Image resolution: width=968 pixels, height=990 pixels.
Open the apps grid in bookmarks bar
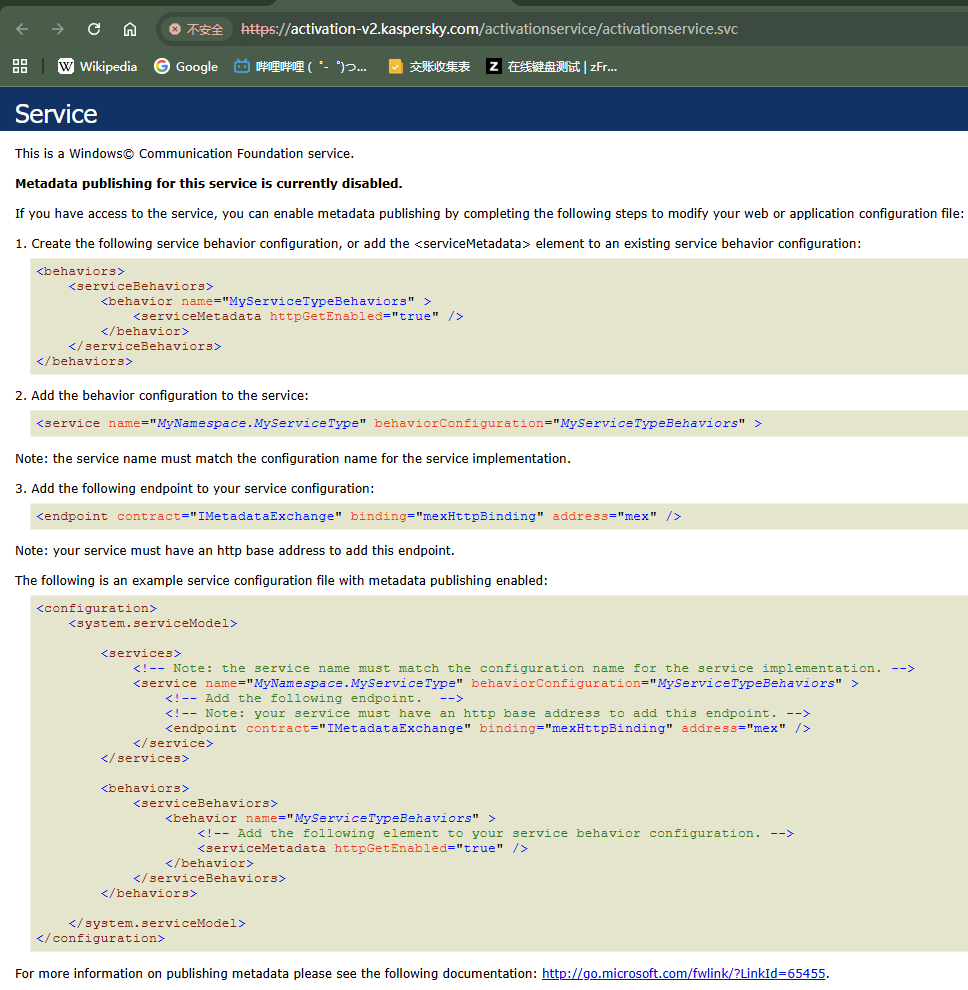(19, 66)
